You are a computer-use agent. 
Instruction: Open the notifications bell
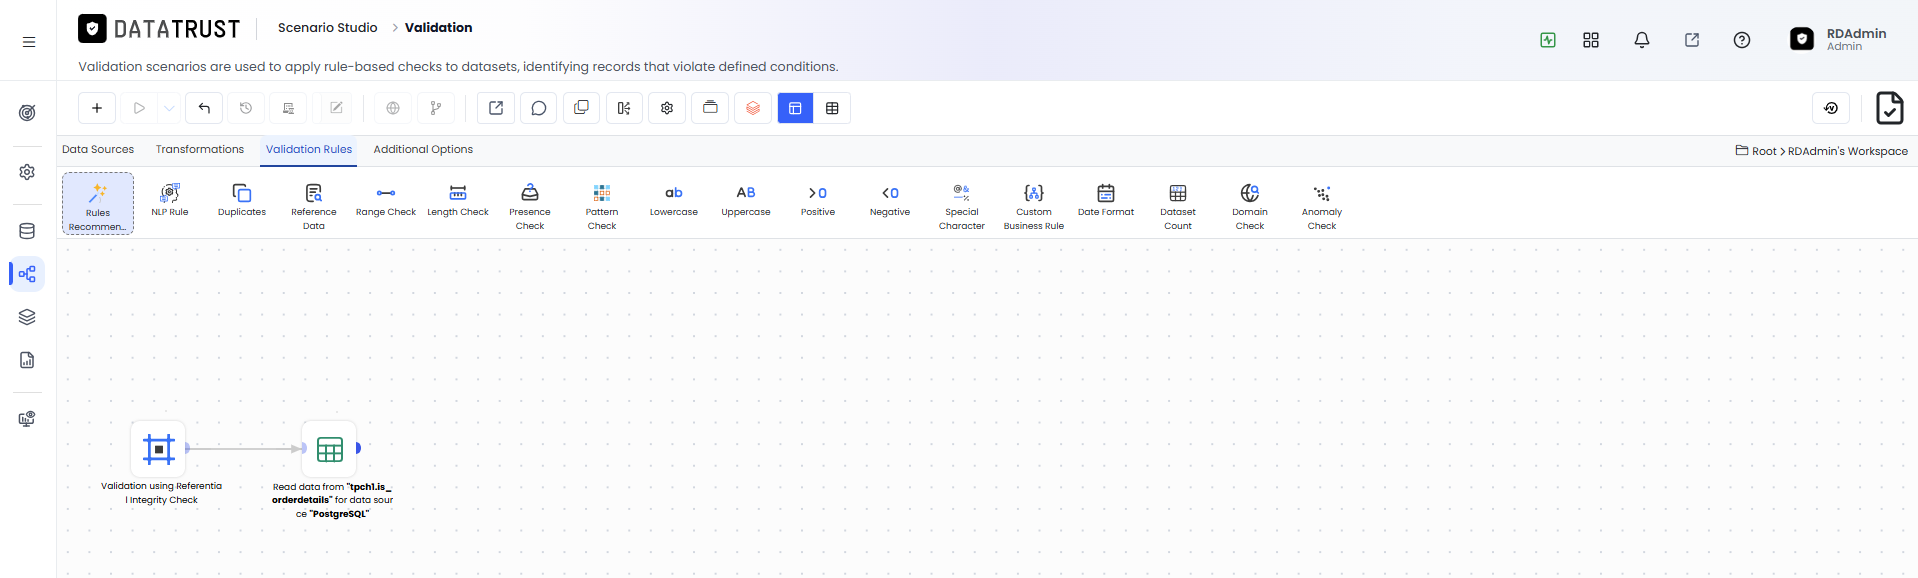pos(1642,40)
